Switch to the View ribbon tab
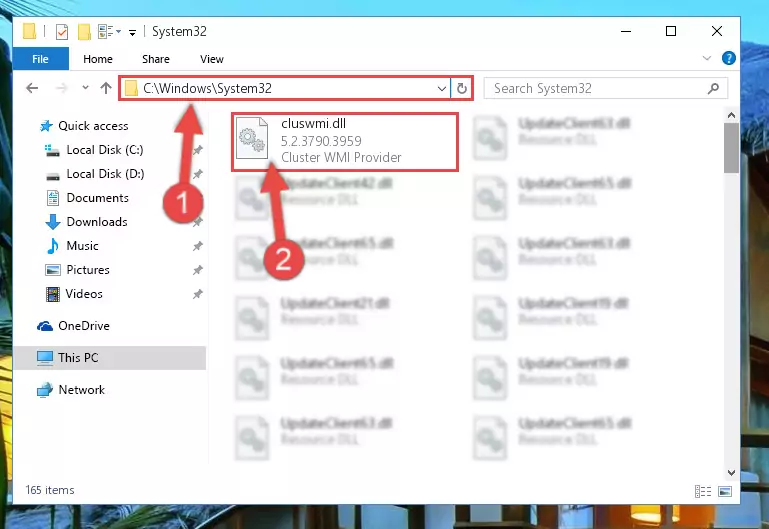 211,59
